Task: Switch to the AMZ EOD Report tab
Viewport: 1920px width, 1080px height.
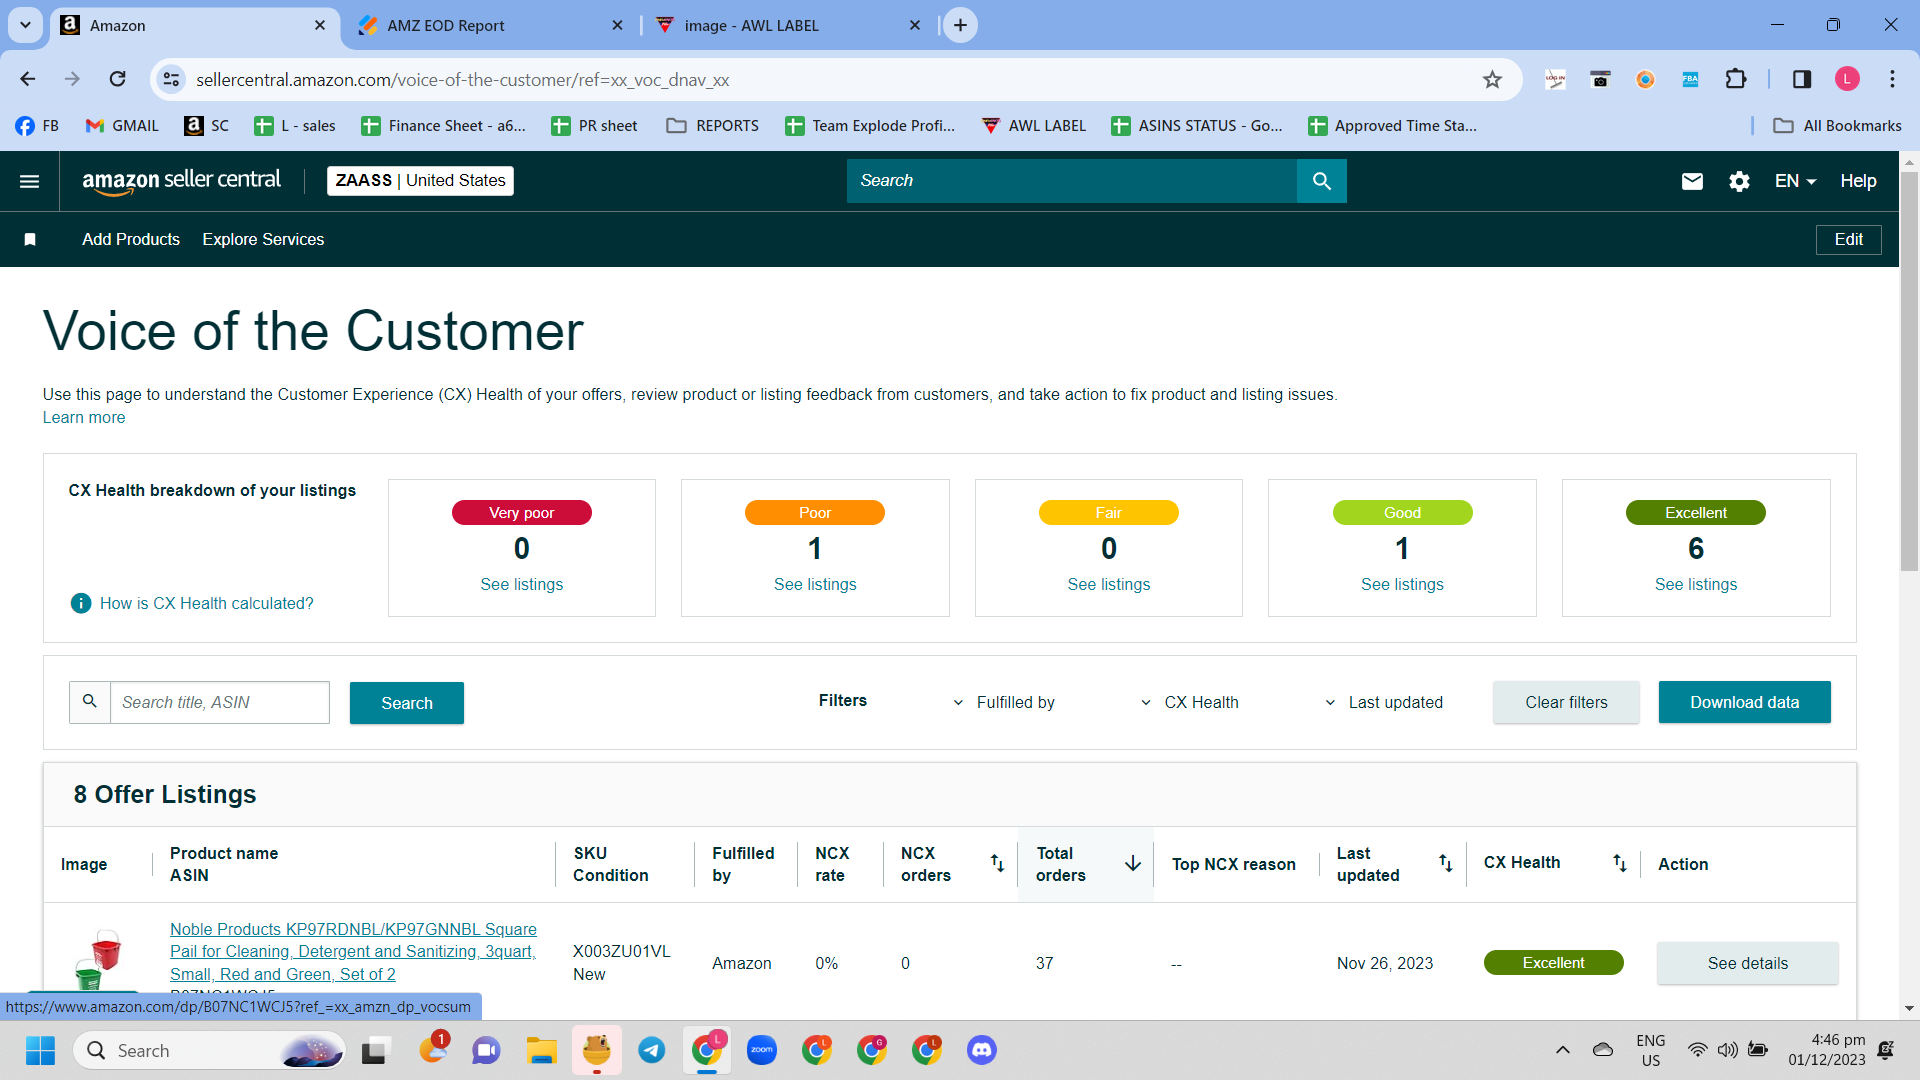Action: [x=490, y=26]
